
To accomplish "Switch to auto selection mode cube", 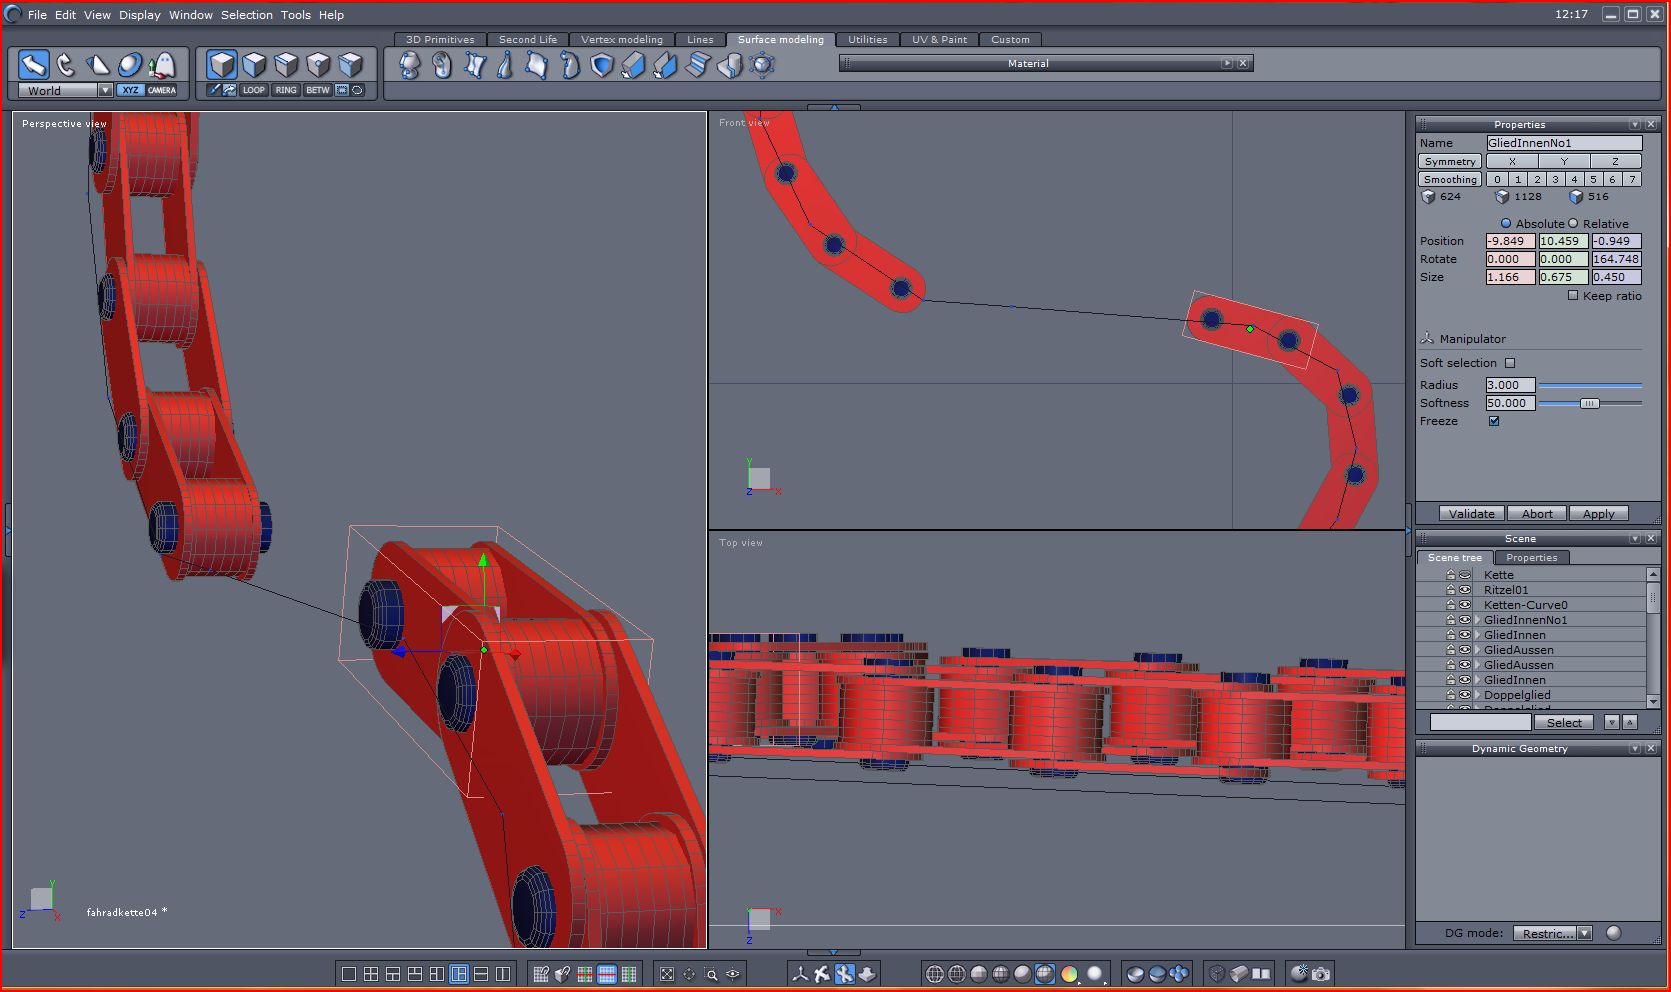I will pos(350,65).
